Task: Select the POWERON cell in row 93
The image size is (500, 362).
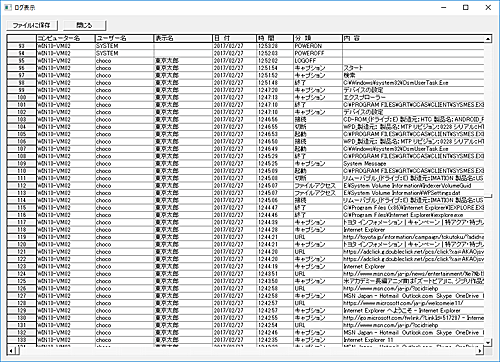Action: 318,46
